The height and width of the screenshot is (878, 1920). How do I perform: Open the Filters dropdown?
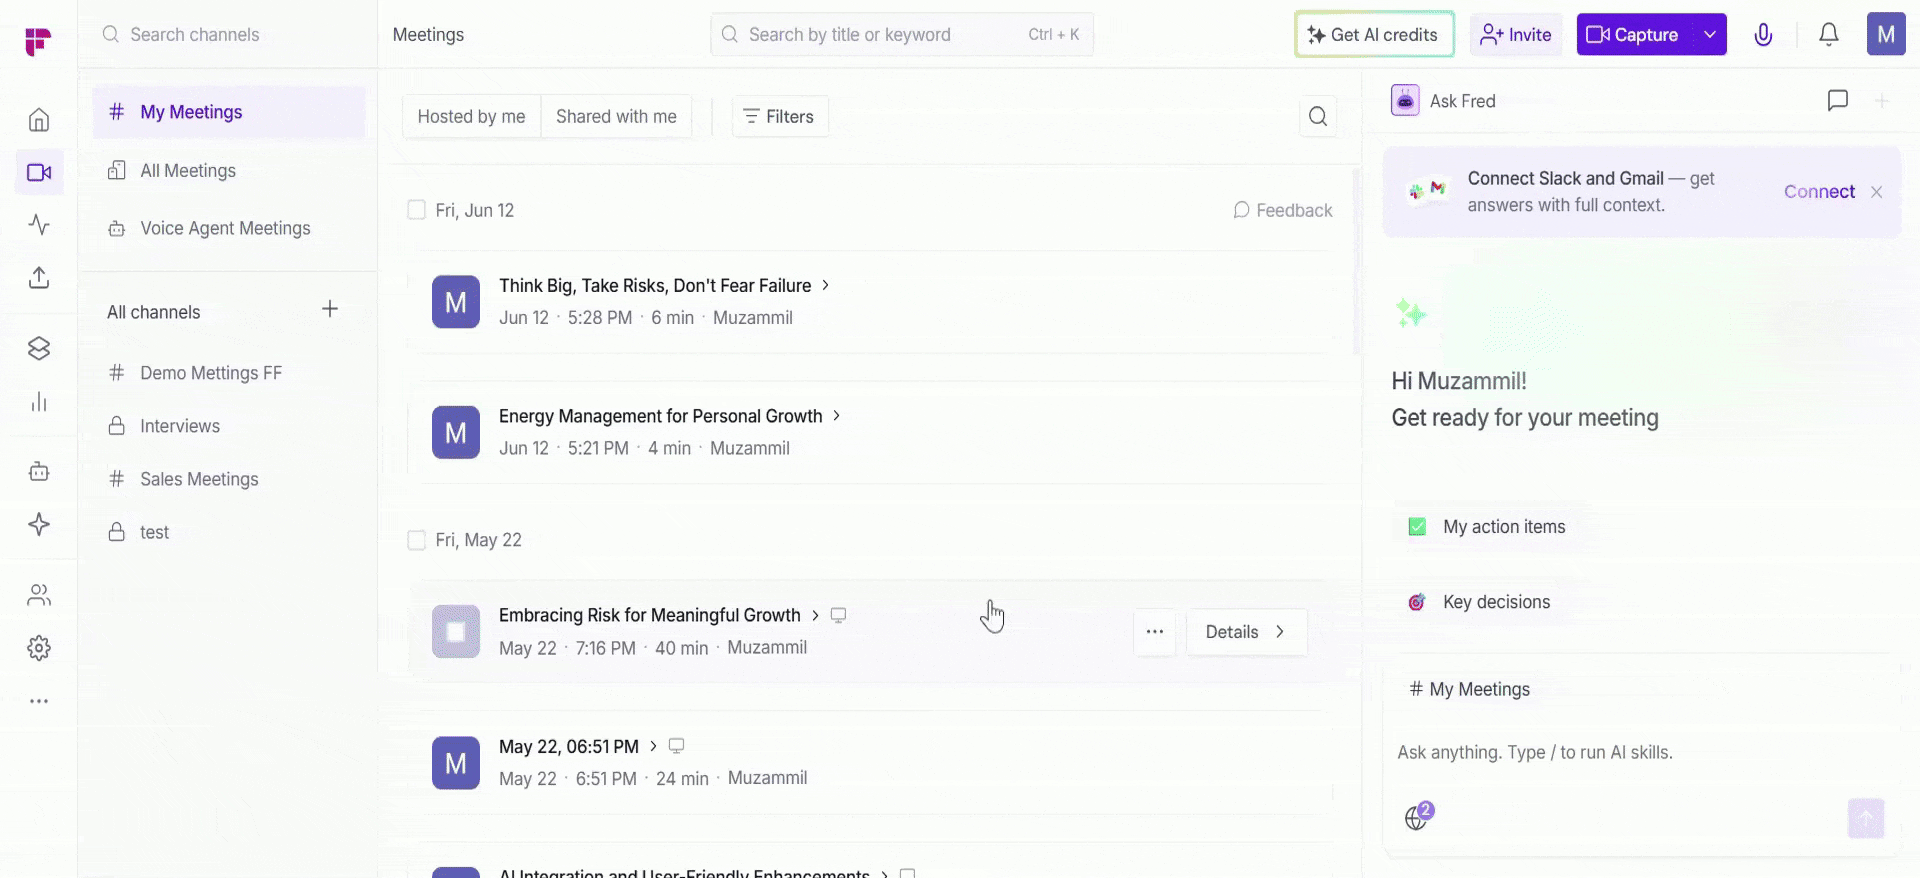click(x=780, y=116)
